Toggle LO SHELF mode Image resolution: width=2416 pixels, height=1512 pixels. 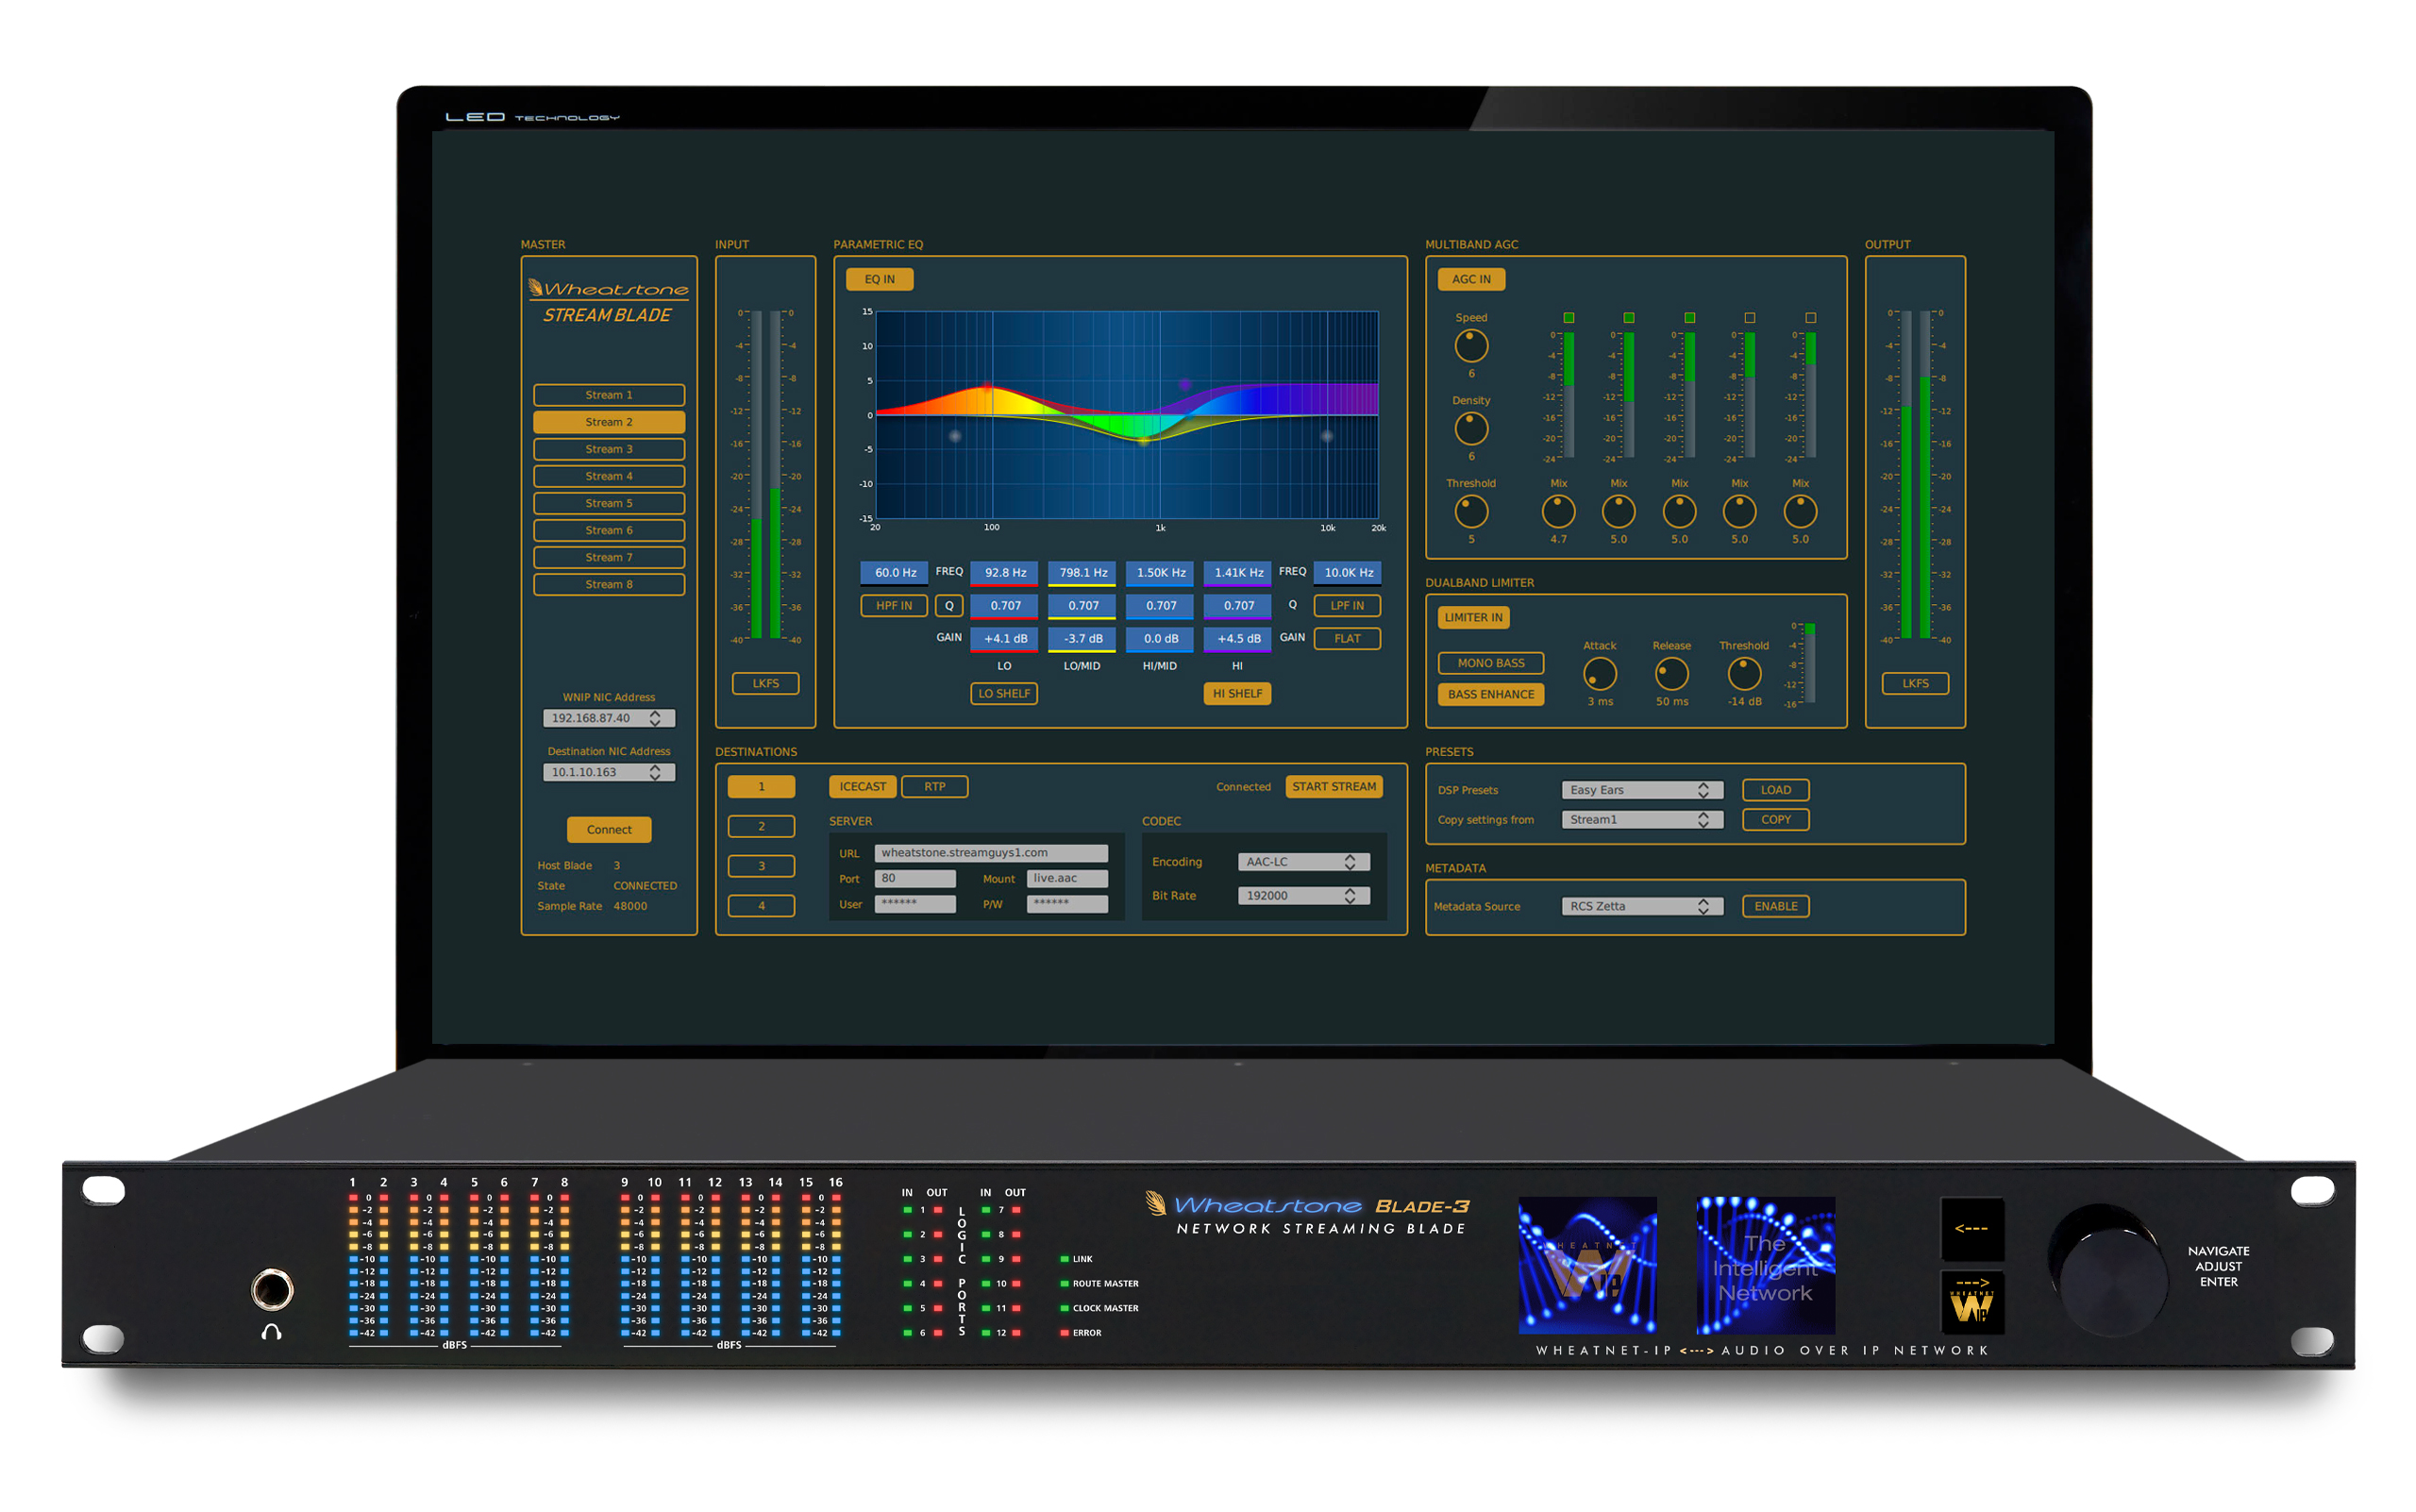pos(1004,693)
